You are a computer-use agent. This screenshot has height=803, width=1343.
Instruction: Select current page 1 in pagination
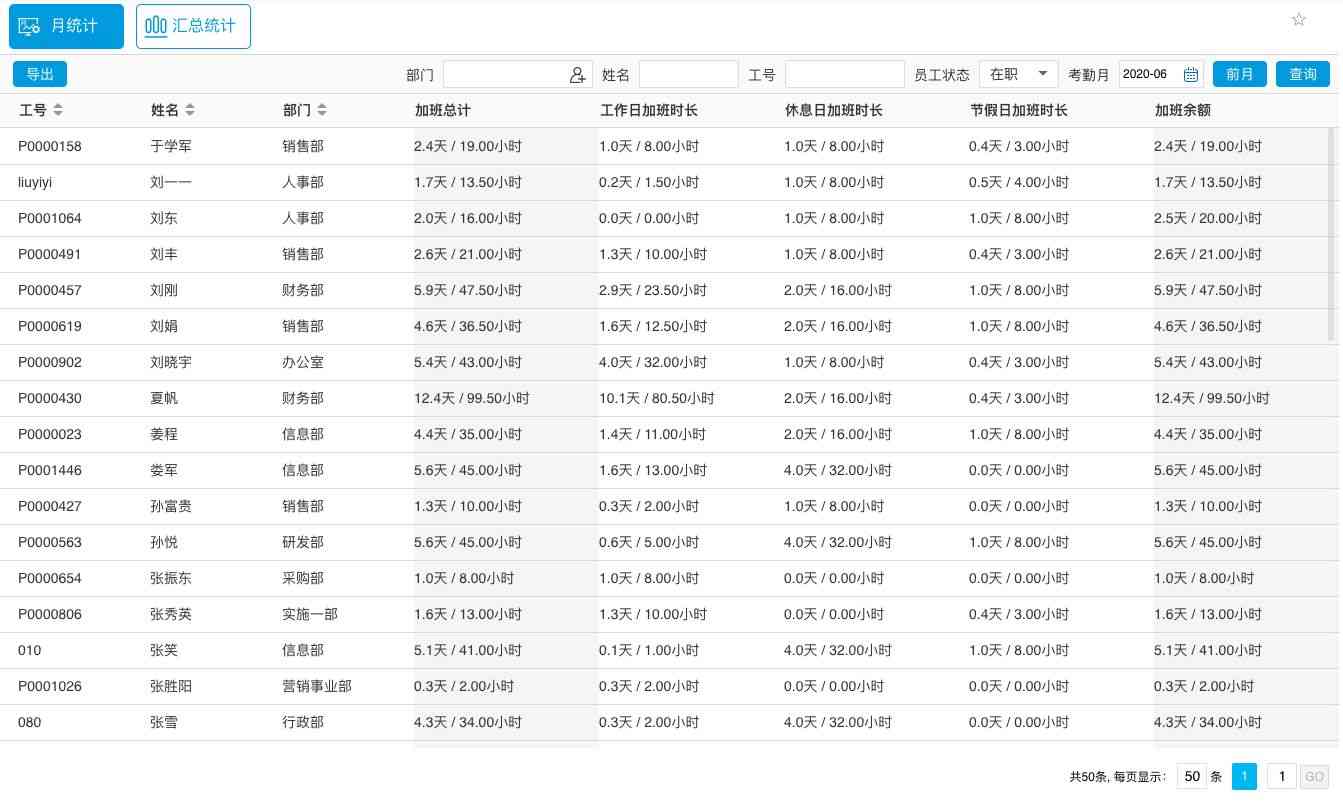(x=1244, y=776)
